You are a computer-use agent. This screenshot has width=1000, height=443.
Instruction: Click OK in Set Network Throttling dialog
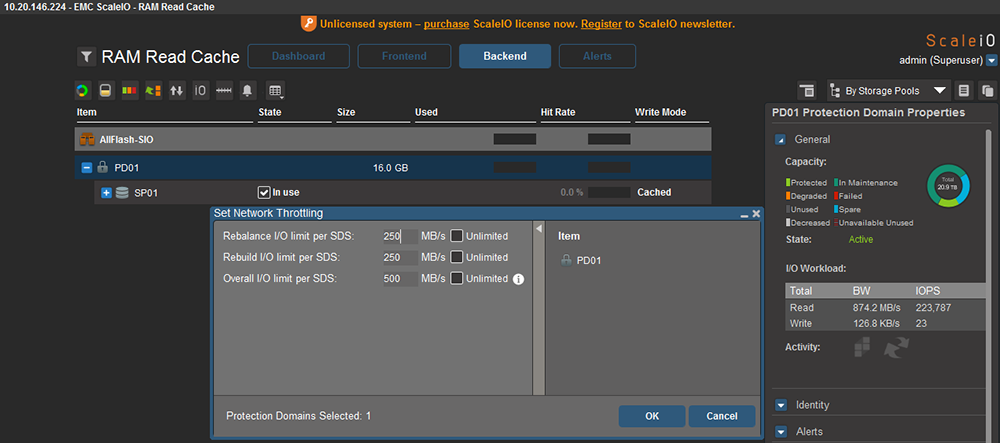(652, 416)
